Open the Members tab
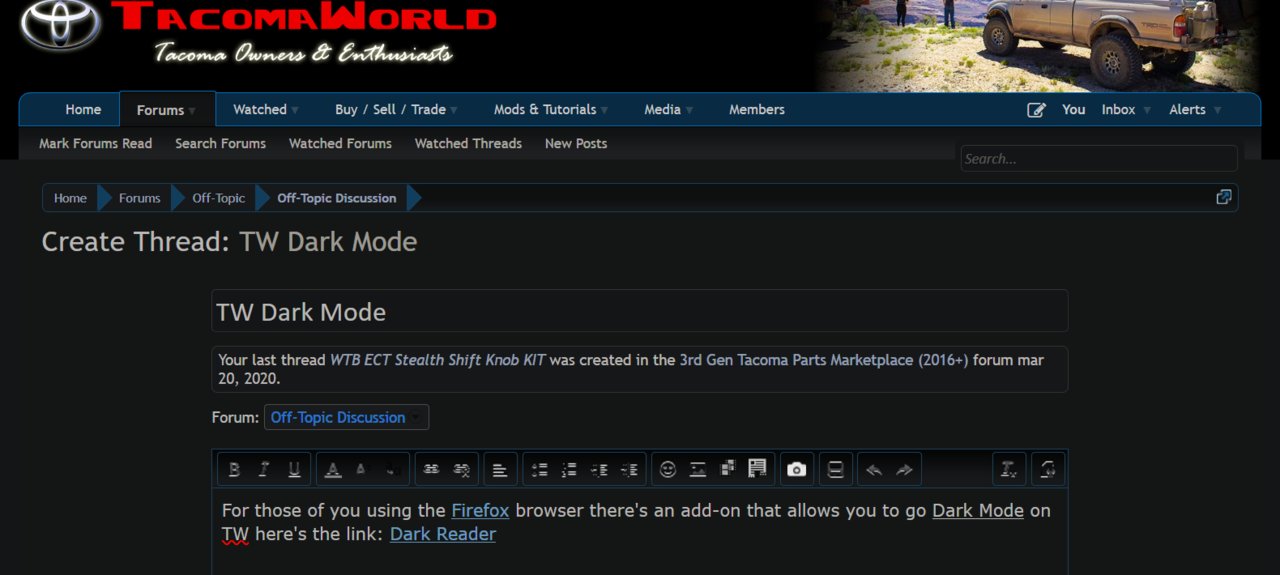1280x575 pixels. click(757, 109)
